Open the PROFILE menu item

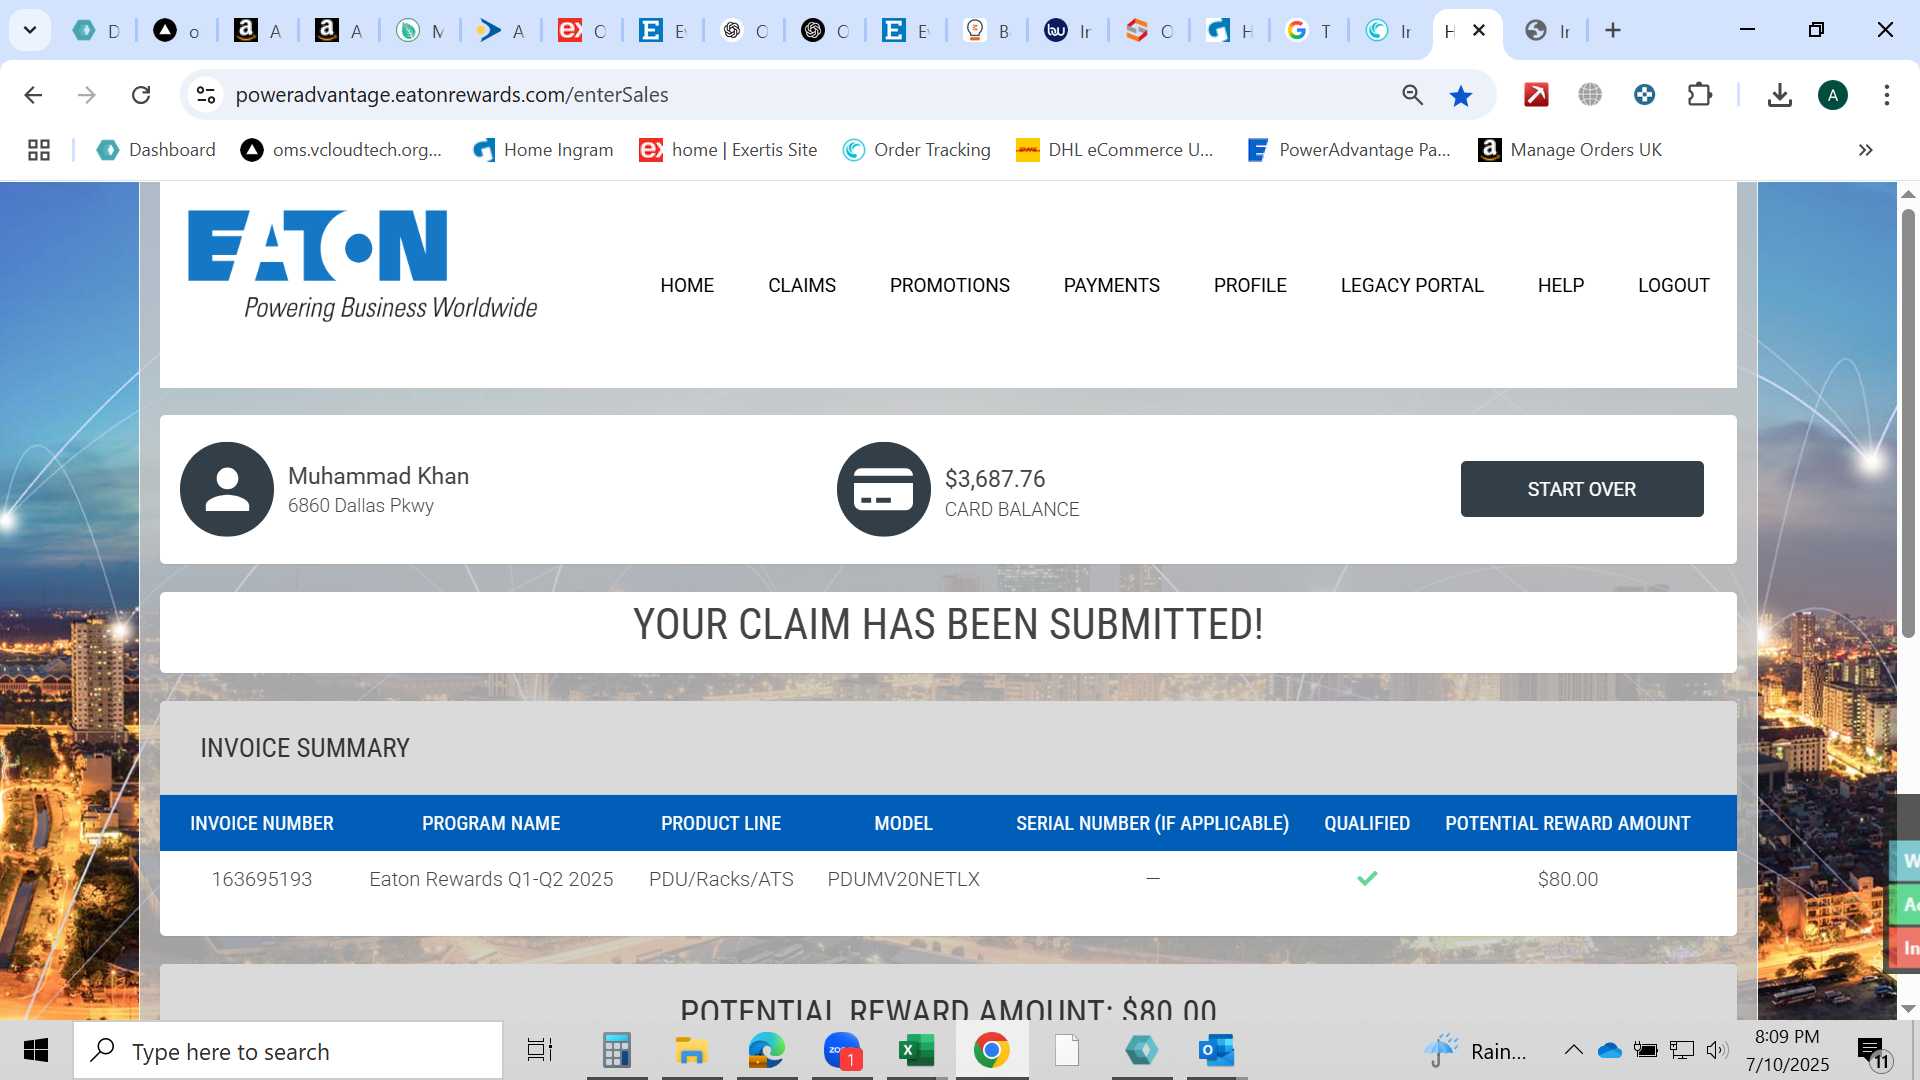tap(1250, 286)
